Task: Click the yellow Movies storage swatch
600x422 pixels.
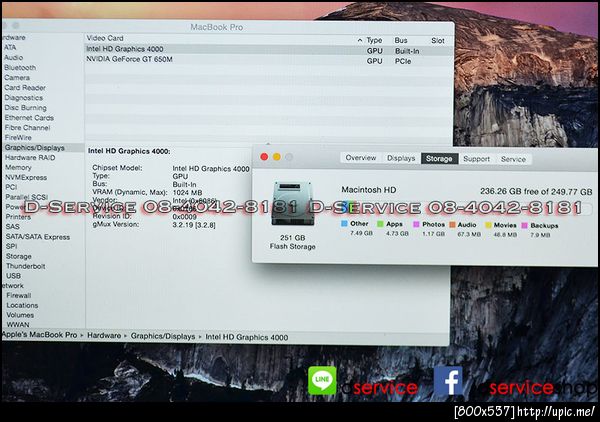Action: click(488, 225)
